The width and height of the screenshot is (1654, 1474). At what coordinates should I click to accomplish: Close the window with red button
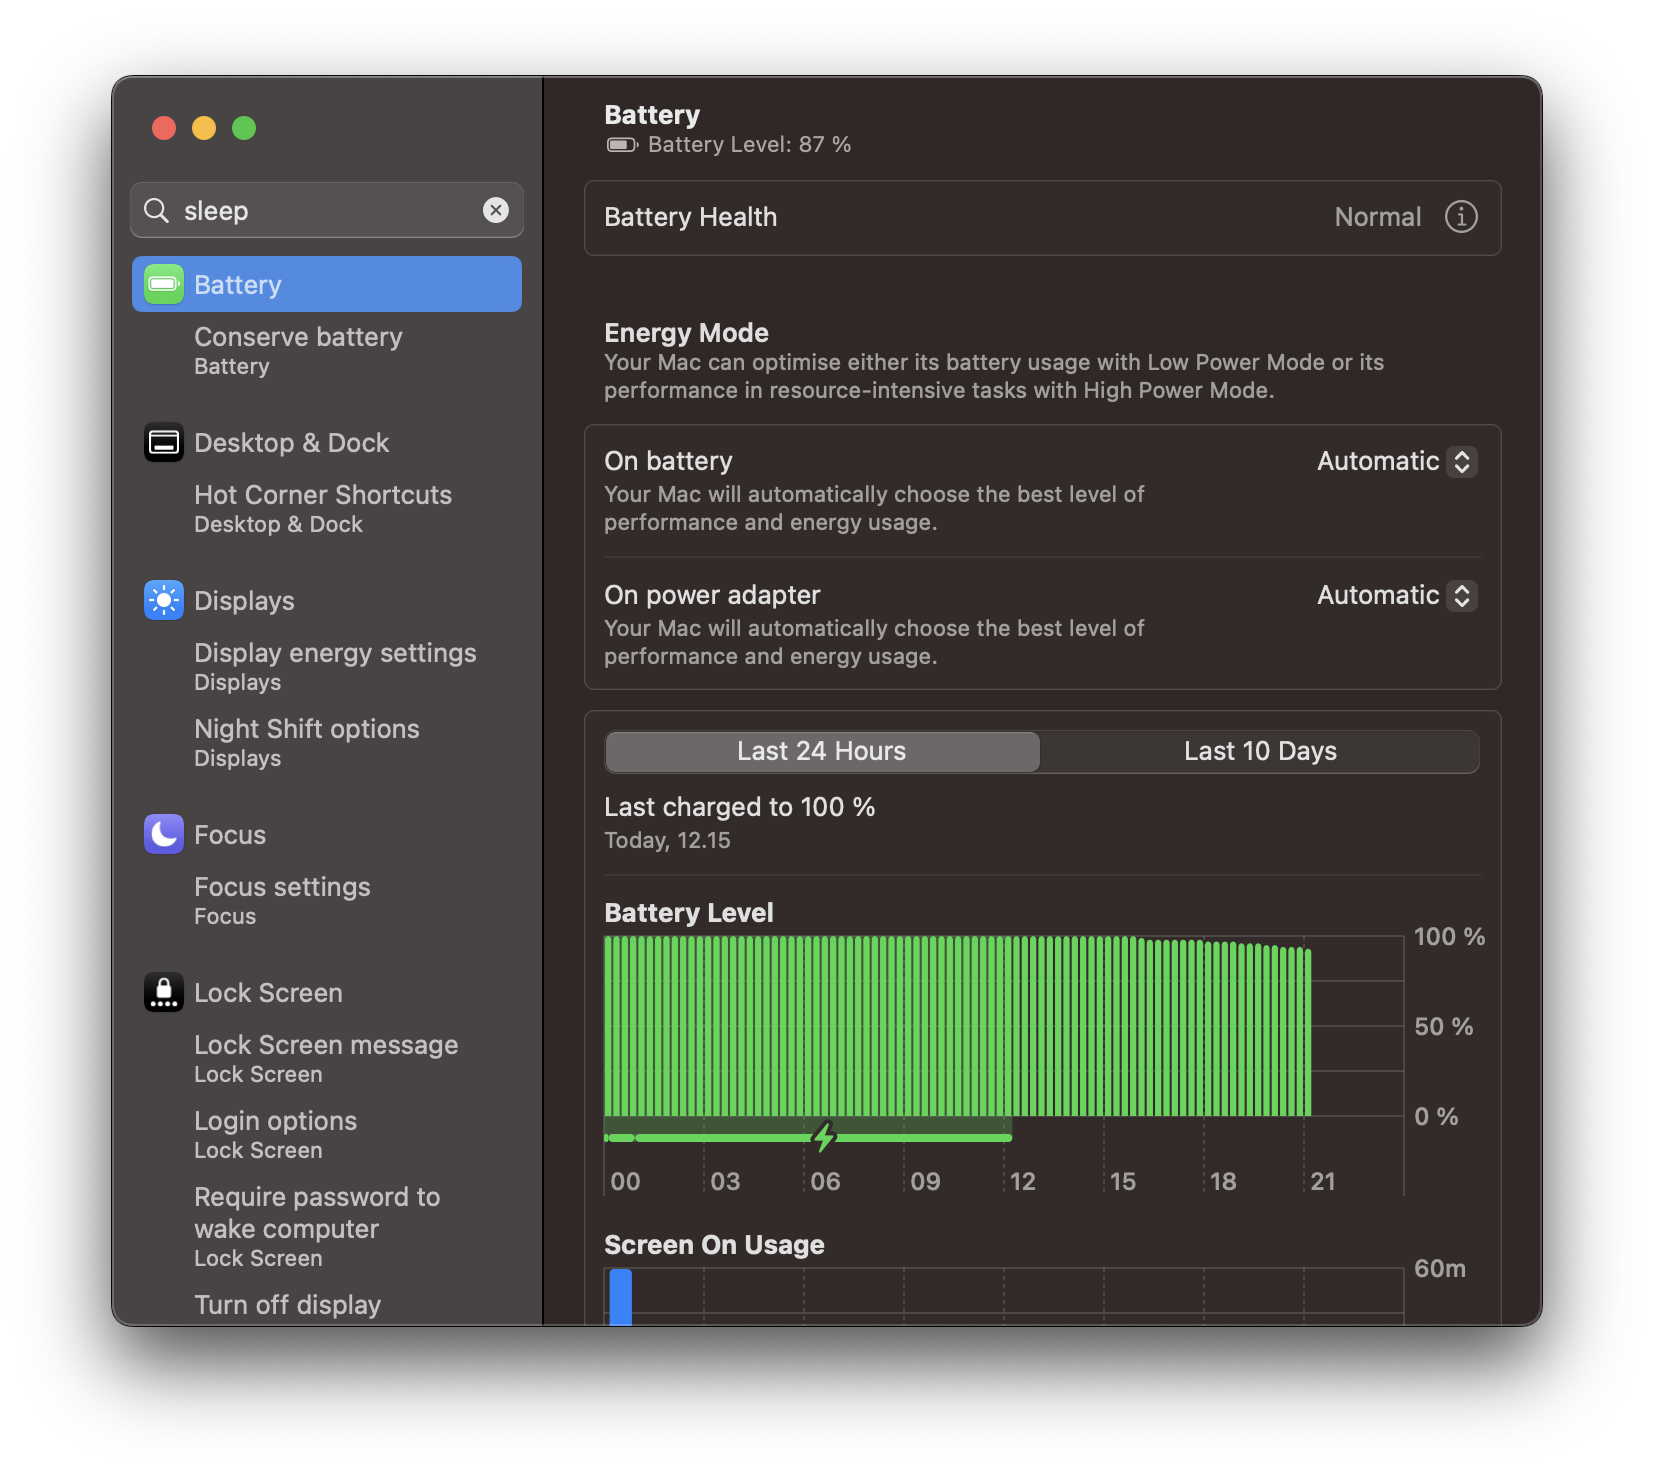tap(164, 128)
